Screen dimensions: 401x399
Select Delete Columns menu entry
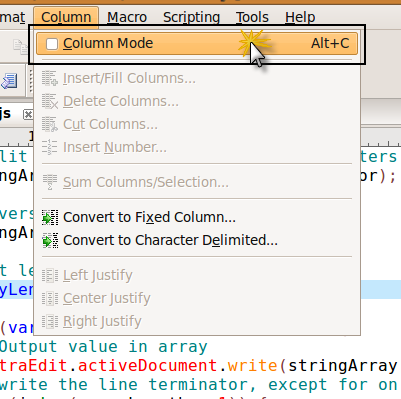tap(197, 102)
